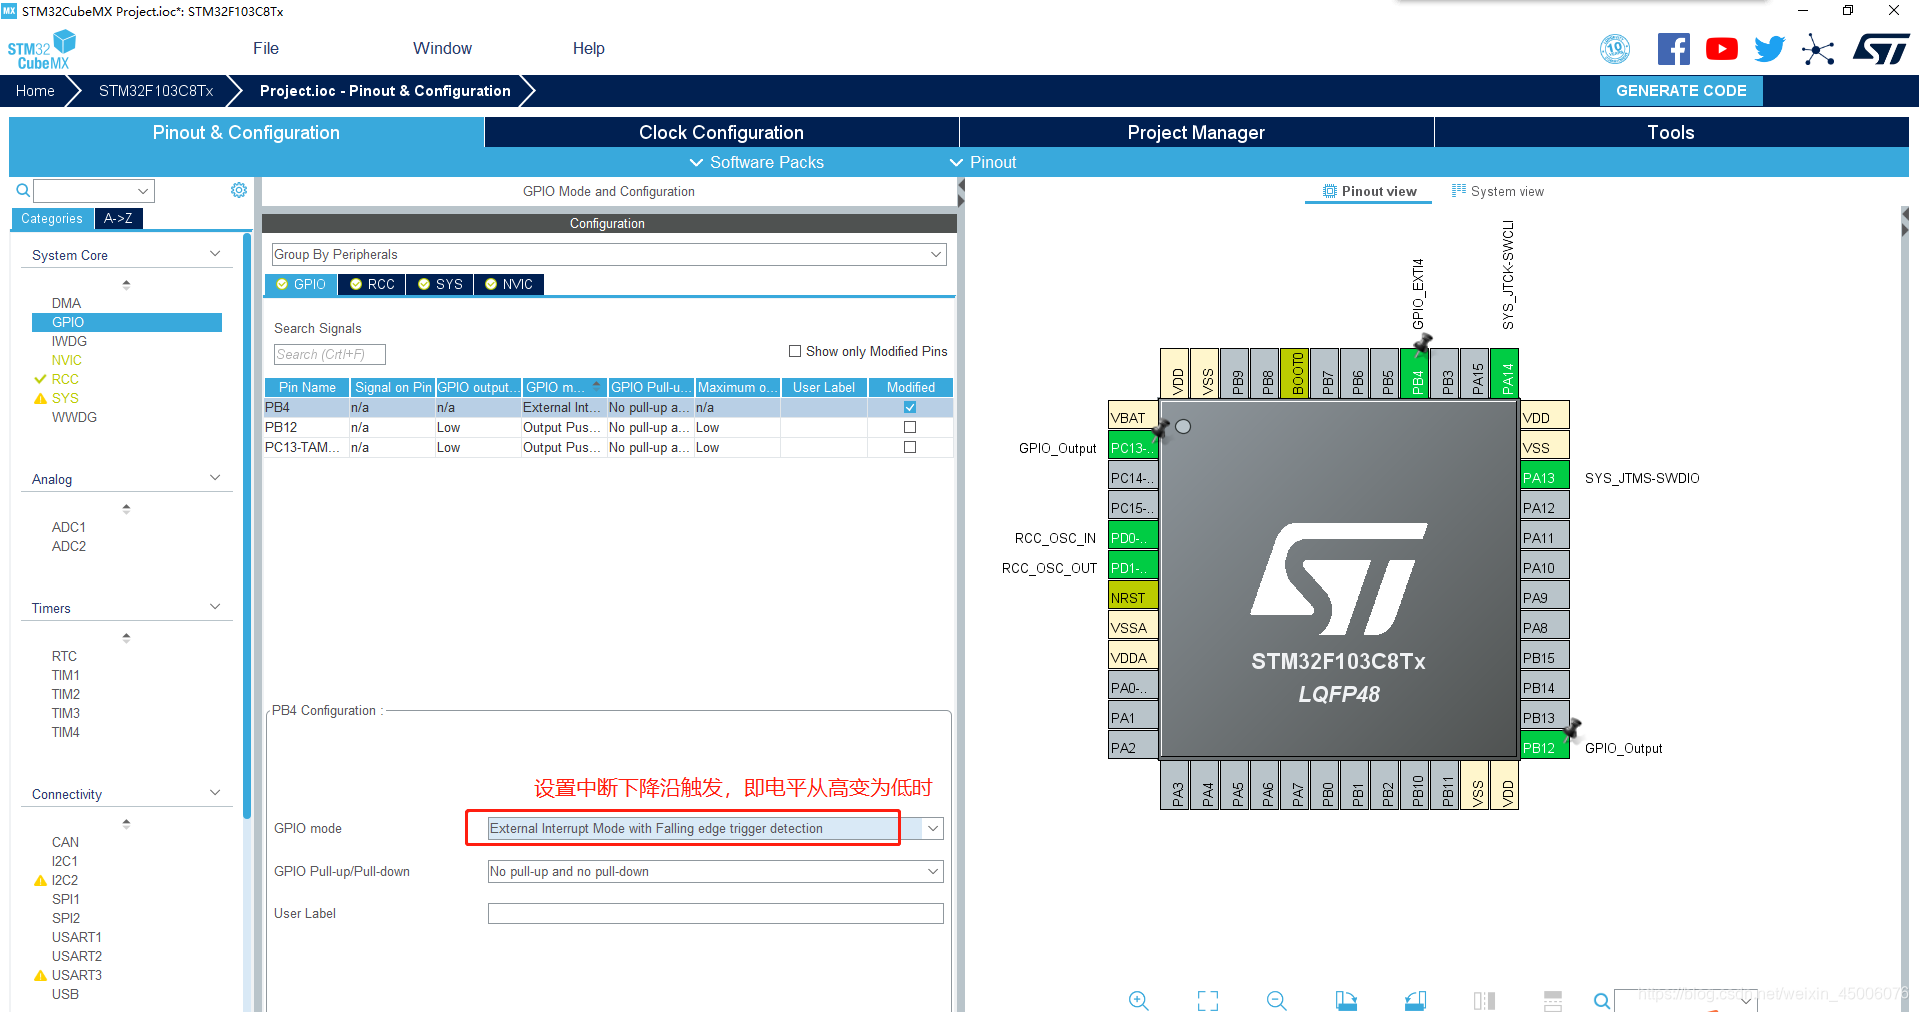Open the Twitter link icon

[x=1770, y=49]
